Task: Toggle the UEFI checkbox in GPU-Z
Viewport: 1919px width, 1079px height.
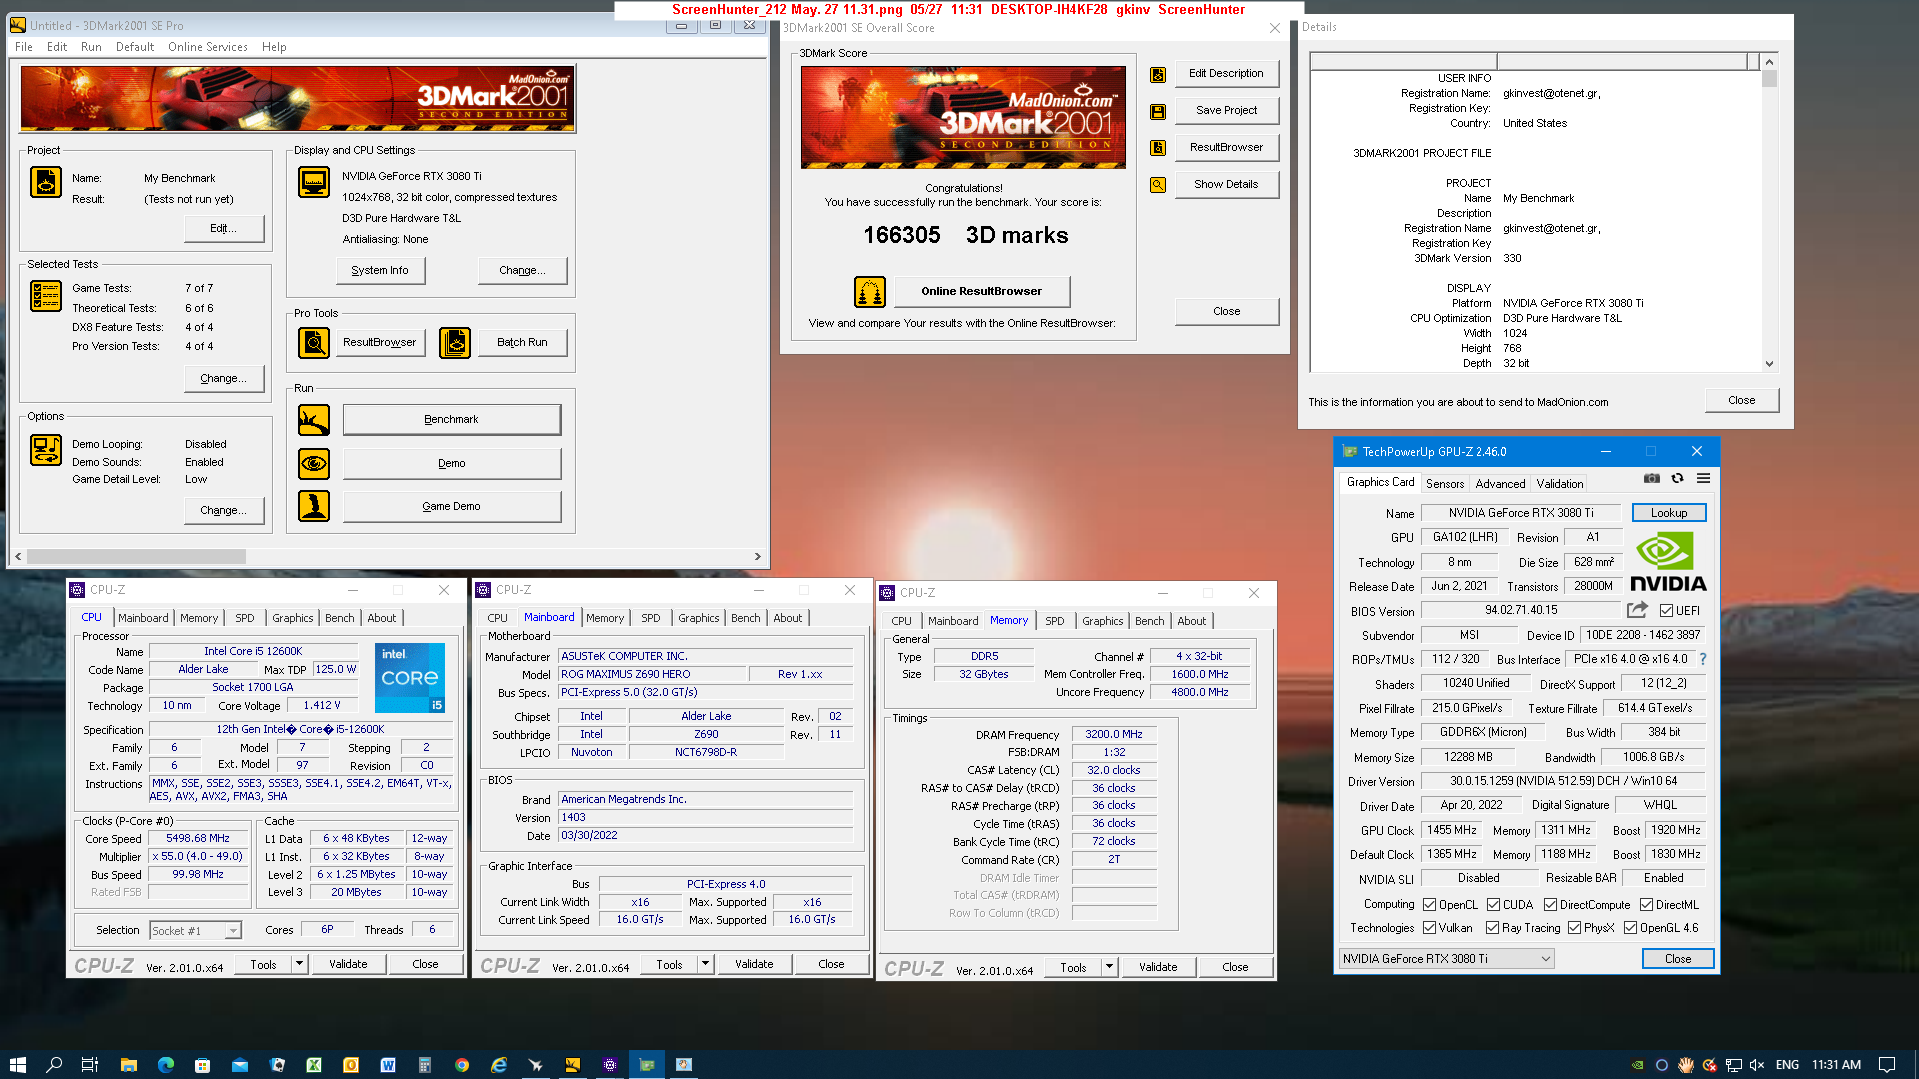Action: (x=1666, y=611)
